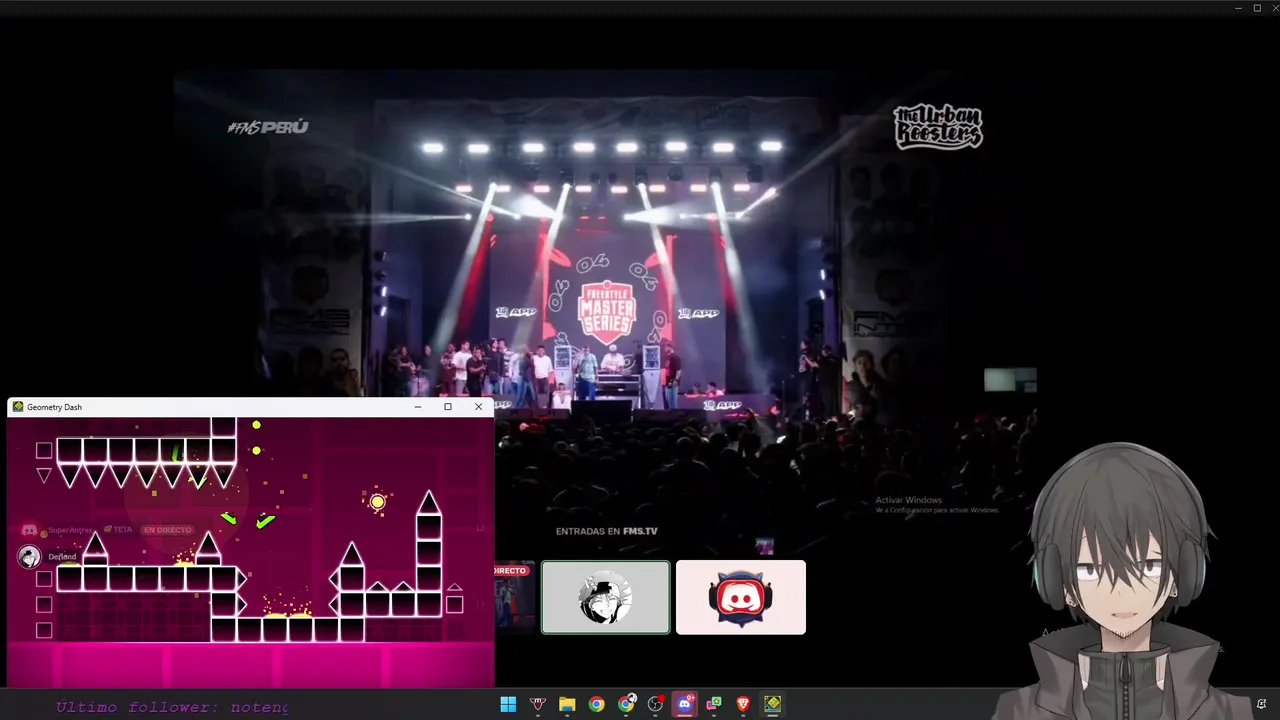1280x720 pixels.
Task: Click the Defiond avatar in overlay
Action: tap(29, 557)
